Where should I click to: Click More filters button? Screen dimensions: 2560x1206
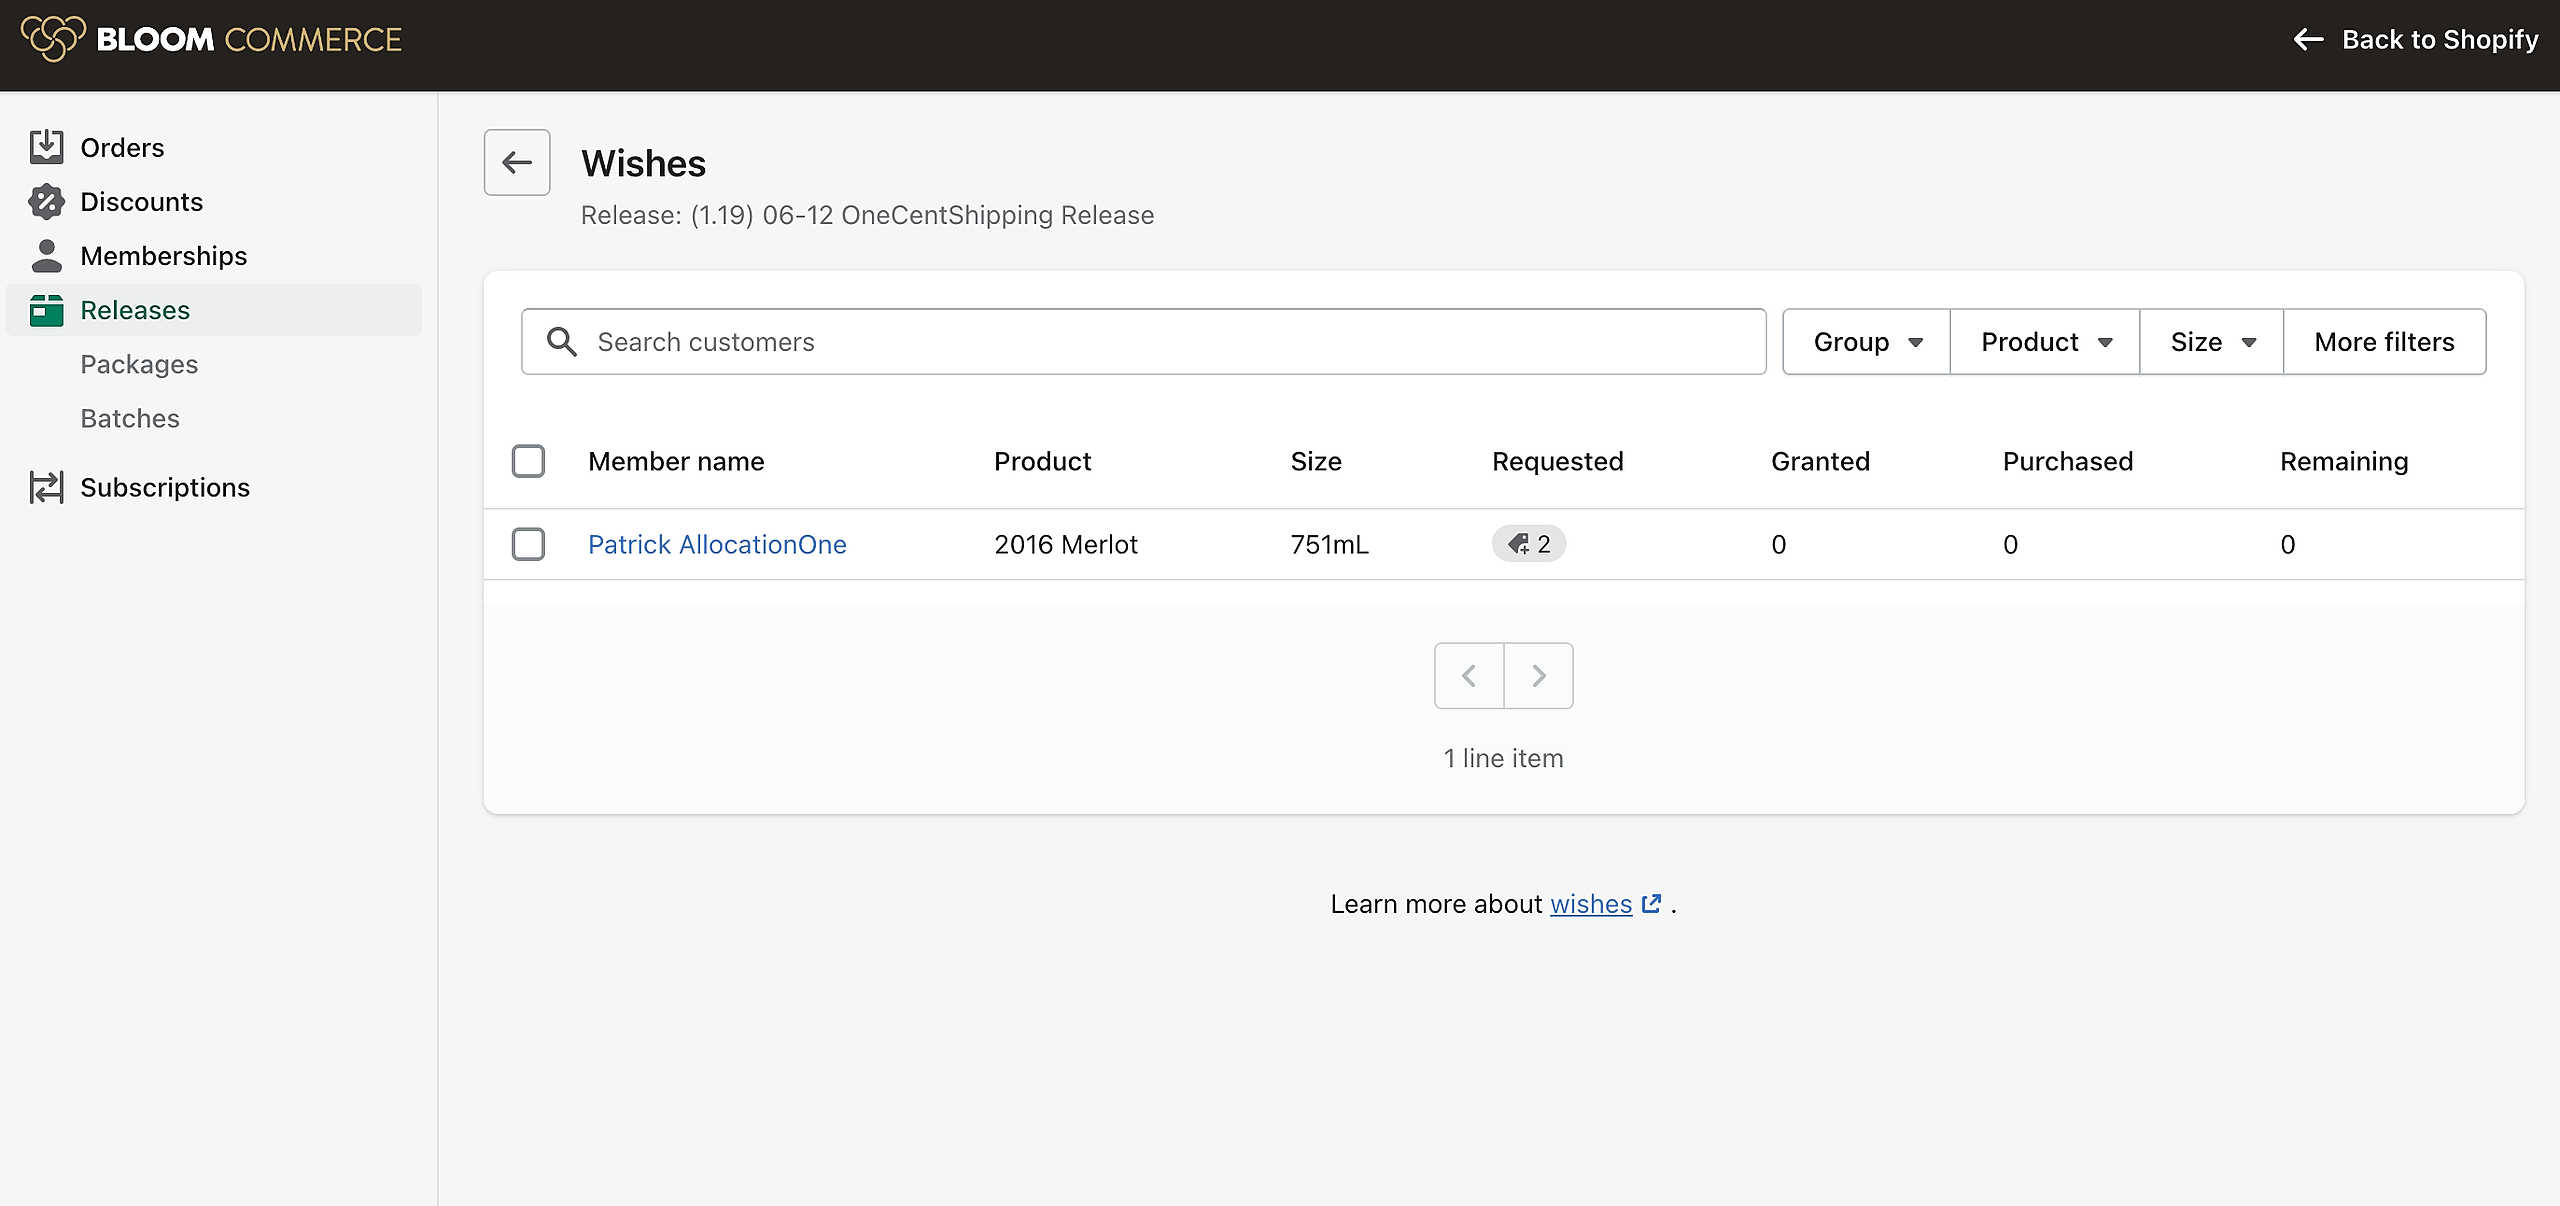click(2384, 342)
